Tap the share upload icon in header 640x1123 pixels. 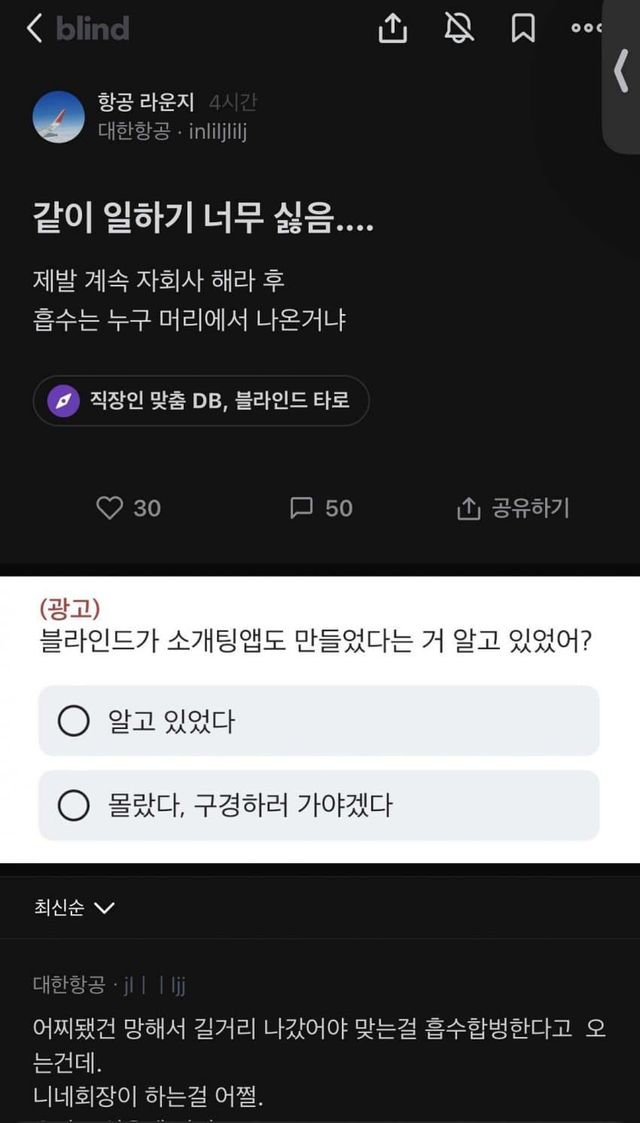coord(393,29)
